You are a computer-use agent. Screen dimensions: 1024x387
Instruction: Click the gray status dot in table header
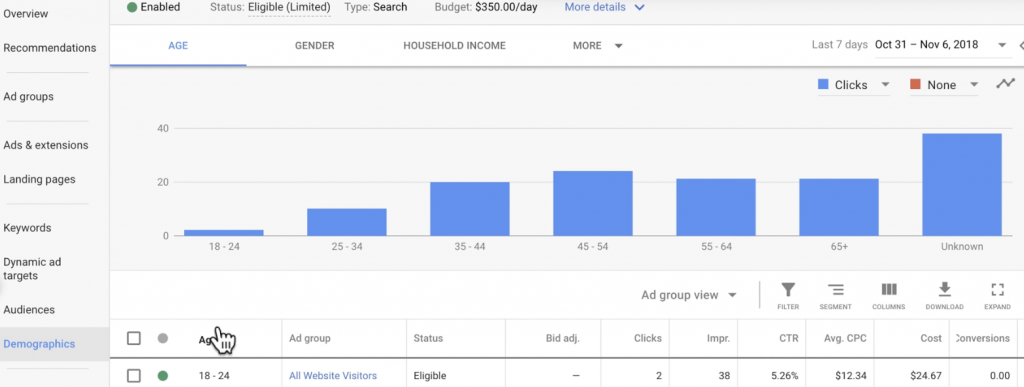click(x=163, y=338)
